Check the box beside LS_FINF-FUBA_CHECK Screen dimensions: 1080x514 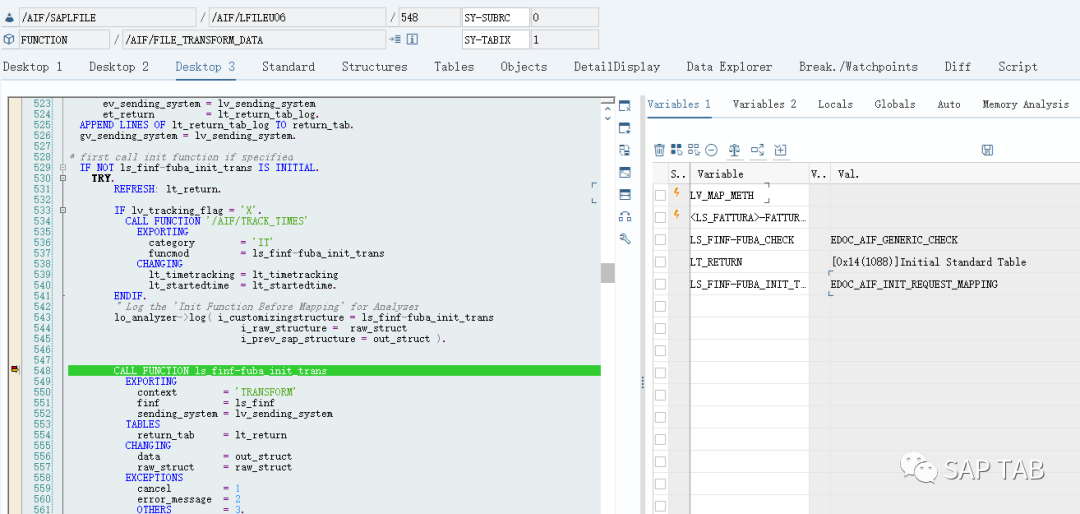tap(661, 240)
